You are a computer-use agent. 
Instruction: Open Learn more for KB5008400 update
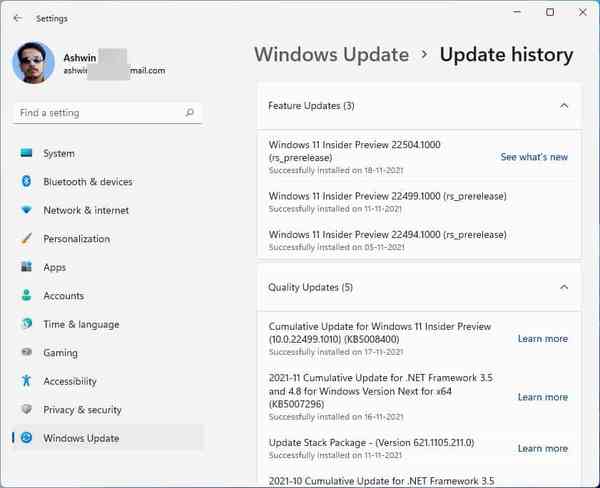pos(542,339)
